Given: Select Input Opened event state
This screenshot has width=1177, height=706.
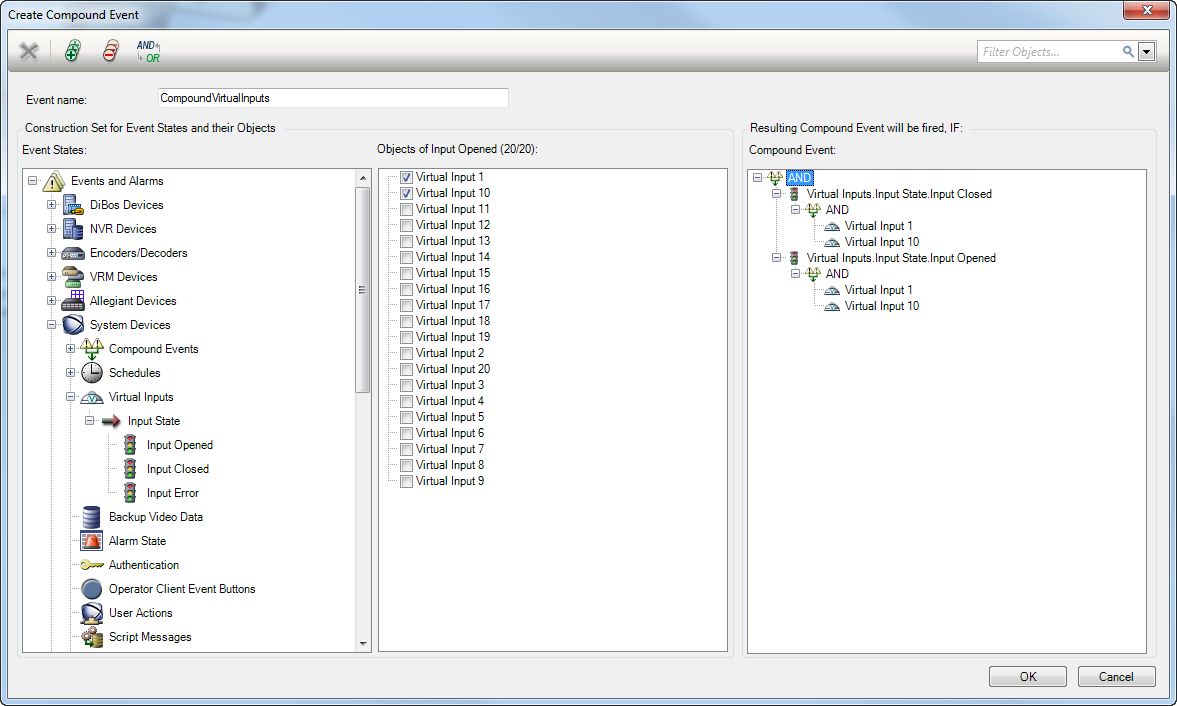Looking at the screenshot, I should [x=179, y=445].
